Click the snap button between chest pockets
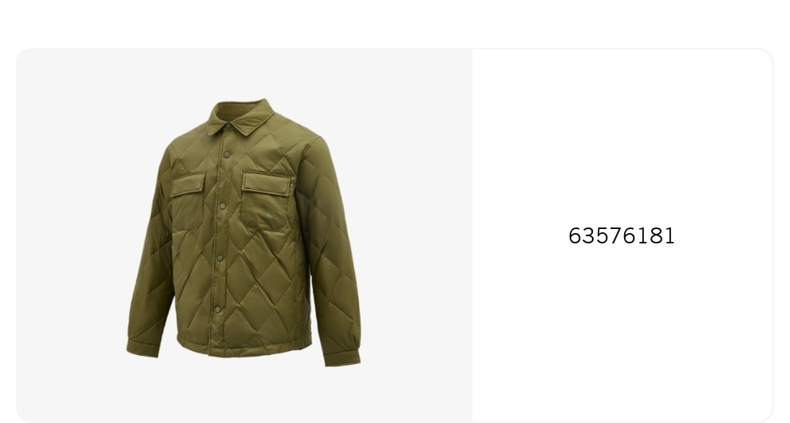Viewport: 790px width, 423px height. 222,206
